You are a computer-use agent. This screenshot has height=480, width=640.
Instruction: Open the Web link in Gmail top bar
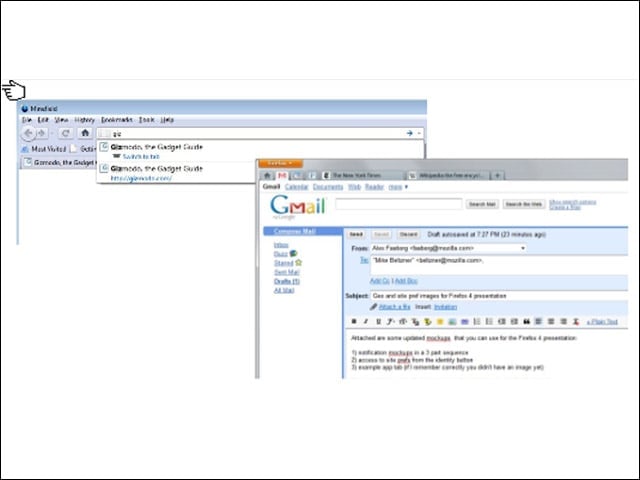(354, 187)
